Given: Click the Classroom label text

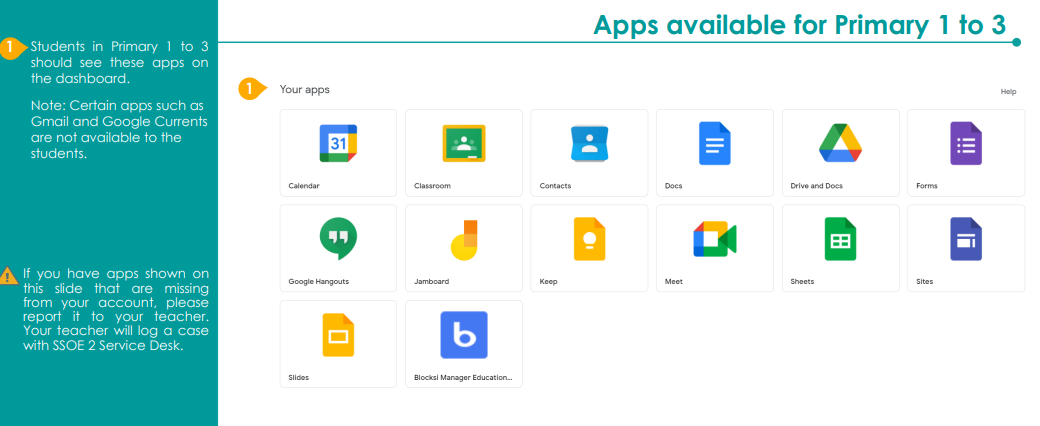Looking at the screenshot, I should (432, 186).
